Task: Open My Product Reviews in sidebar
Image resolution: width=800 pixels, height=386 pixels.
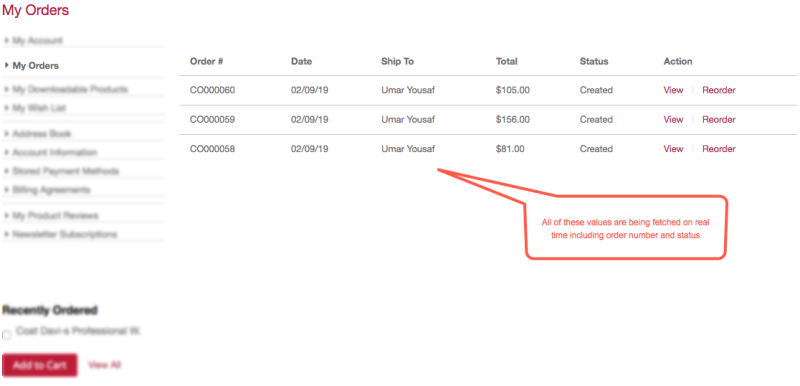Action: (x=55, y=216)
